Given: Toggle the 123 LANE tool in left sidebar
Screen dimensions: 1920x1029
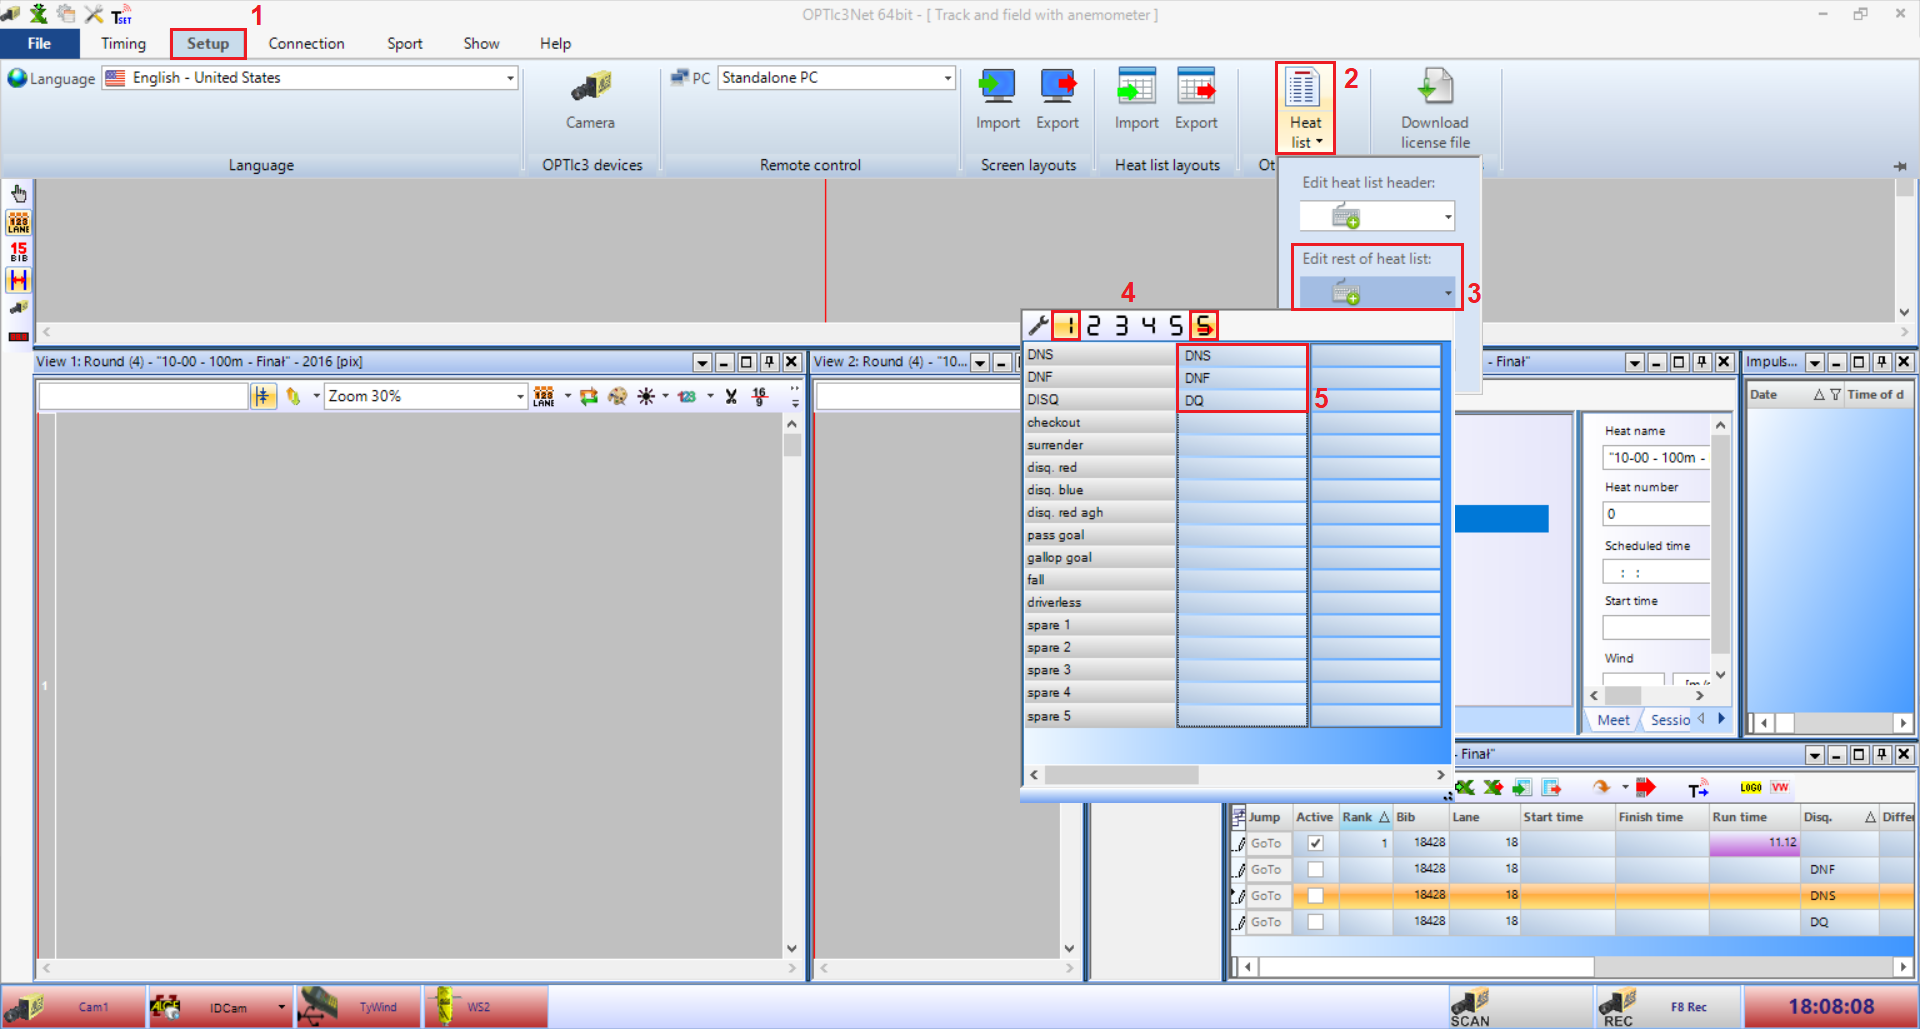Looking at the screenshot, I should pos(19,222).
